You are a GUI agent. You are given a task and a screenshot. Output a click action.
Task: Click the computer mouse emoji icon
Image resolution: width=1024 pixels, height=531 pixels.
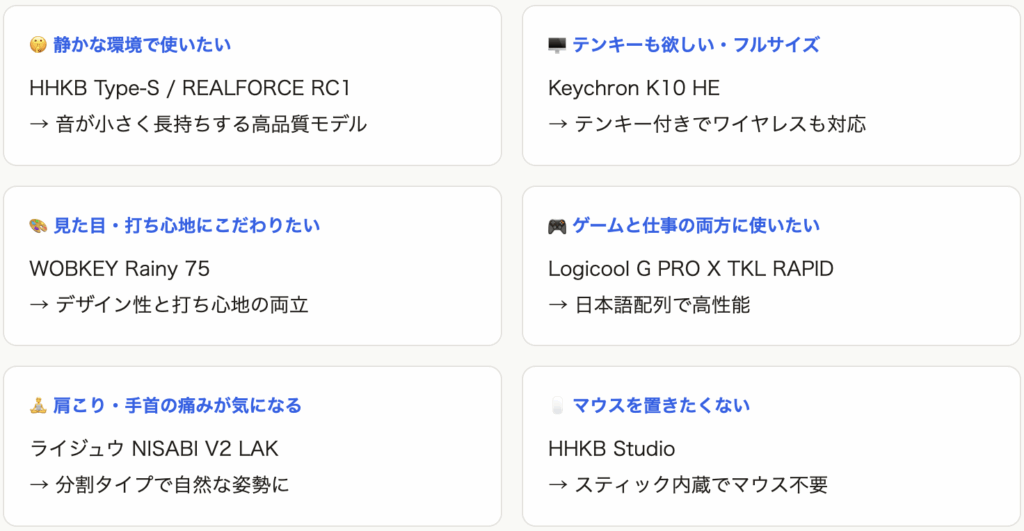557,406
